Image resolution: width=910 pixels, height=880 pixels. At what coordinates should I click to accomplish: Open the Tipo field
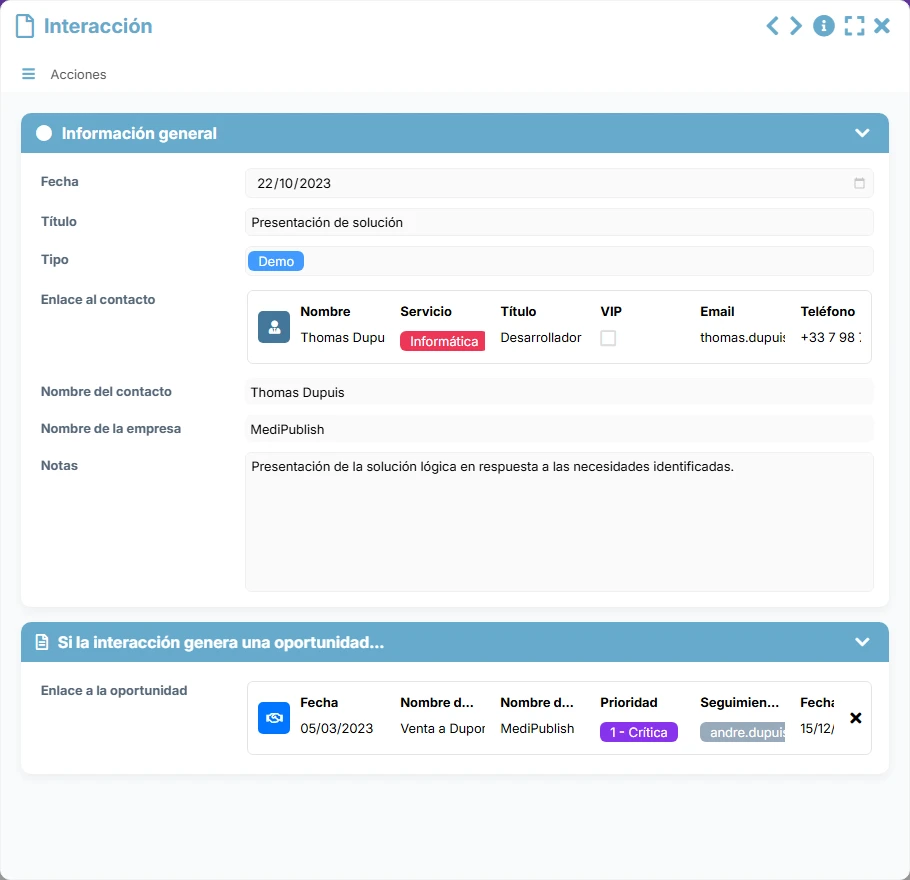(559, 261)
